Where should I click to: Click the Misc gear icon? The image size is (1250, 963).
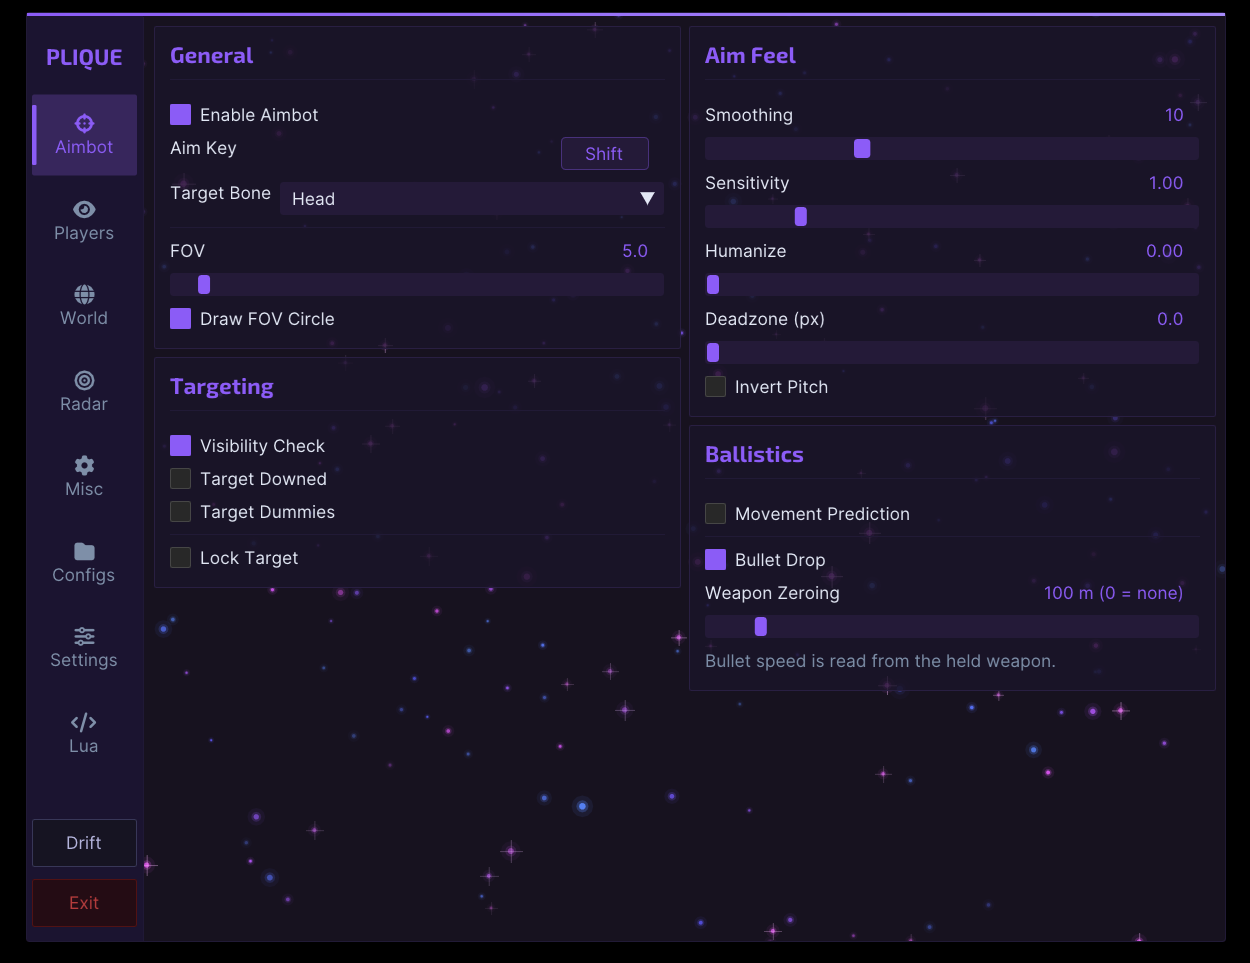pos(84,465)
